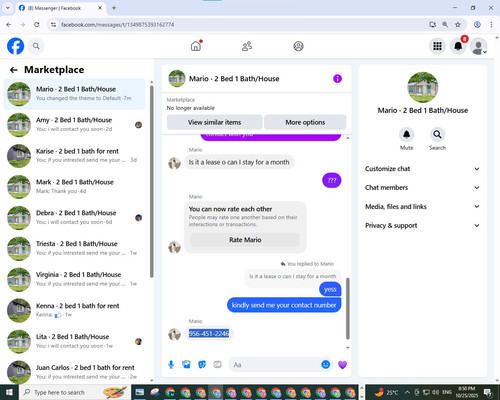Open the Friends icon in top navigation
This screenshot has height=400, width=500.
[247, 46]
